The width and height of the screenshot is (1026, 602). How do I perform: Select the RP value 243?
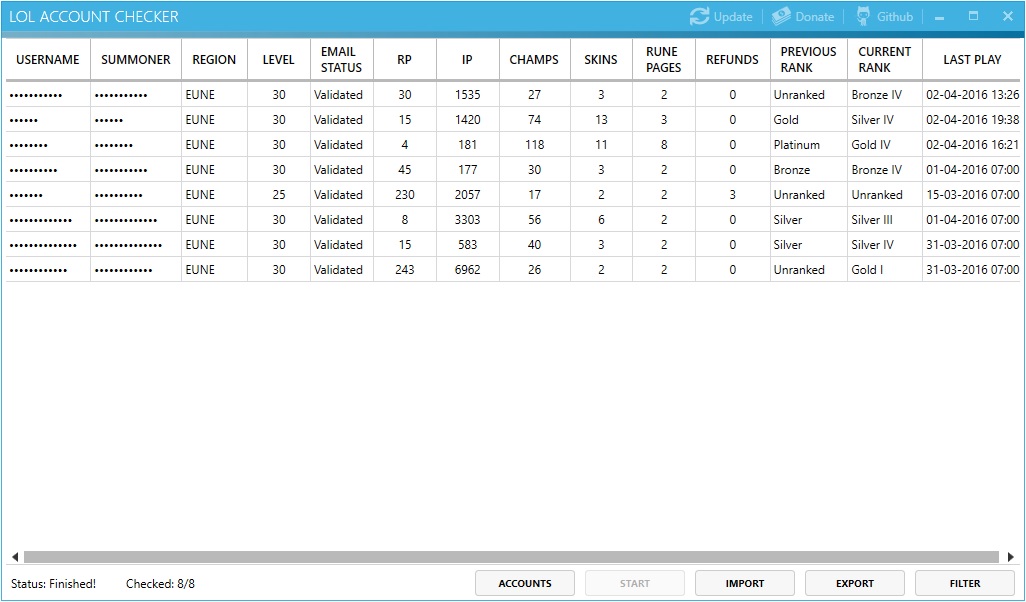(x=404, y=270)
